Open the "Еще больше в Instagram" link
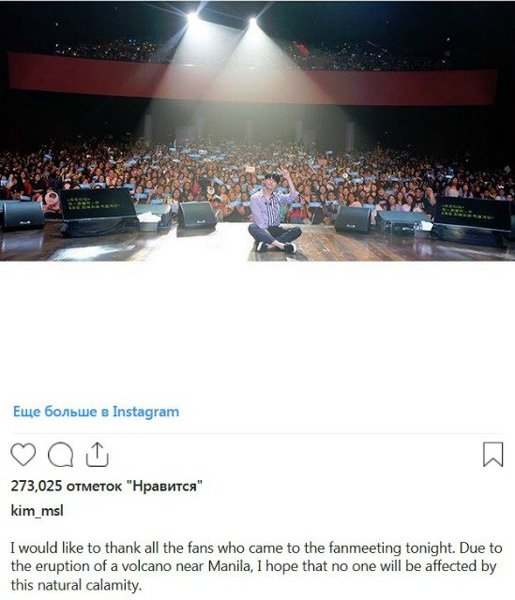Screen dimensions: 515x600 (96, 411)
